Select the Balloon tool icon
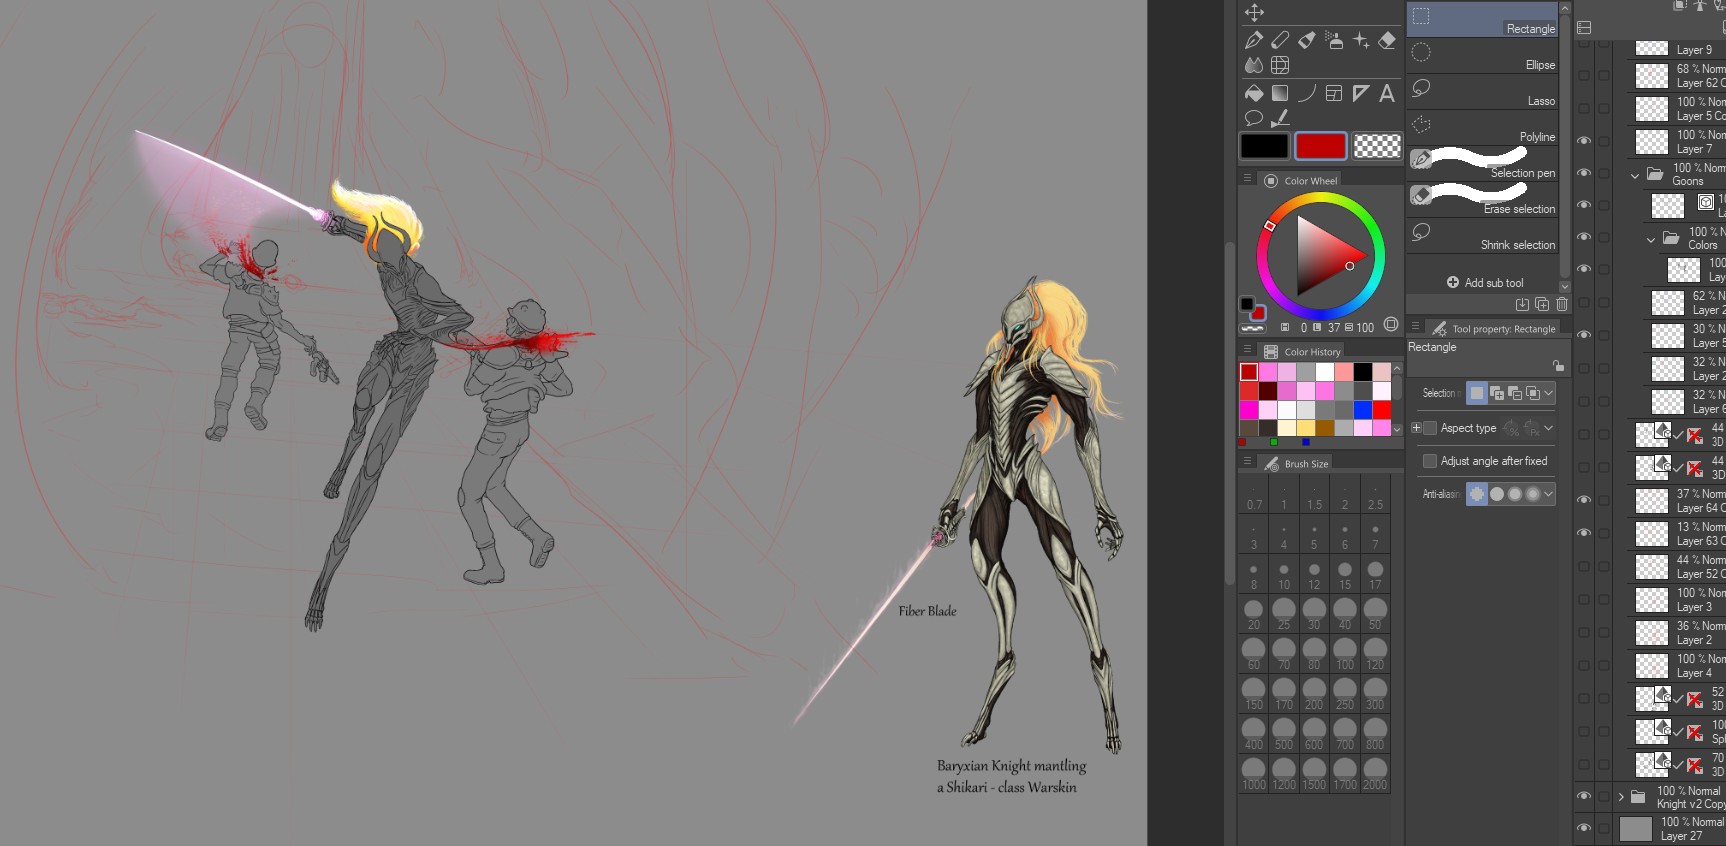The width and height of the screenshot is (1726, 846). pyautogui.click(x=1254, y=118)
